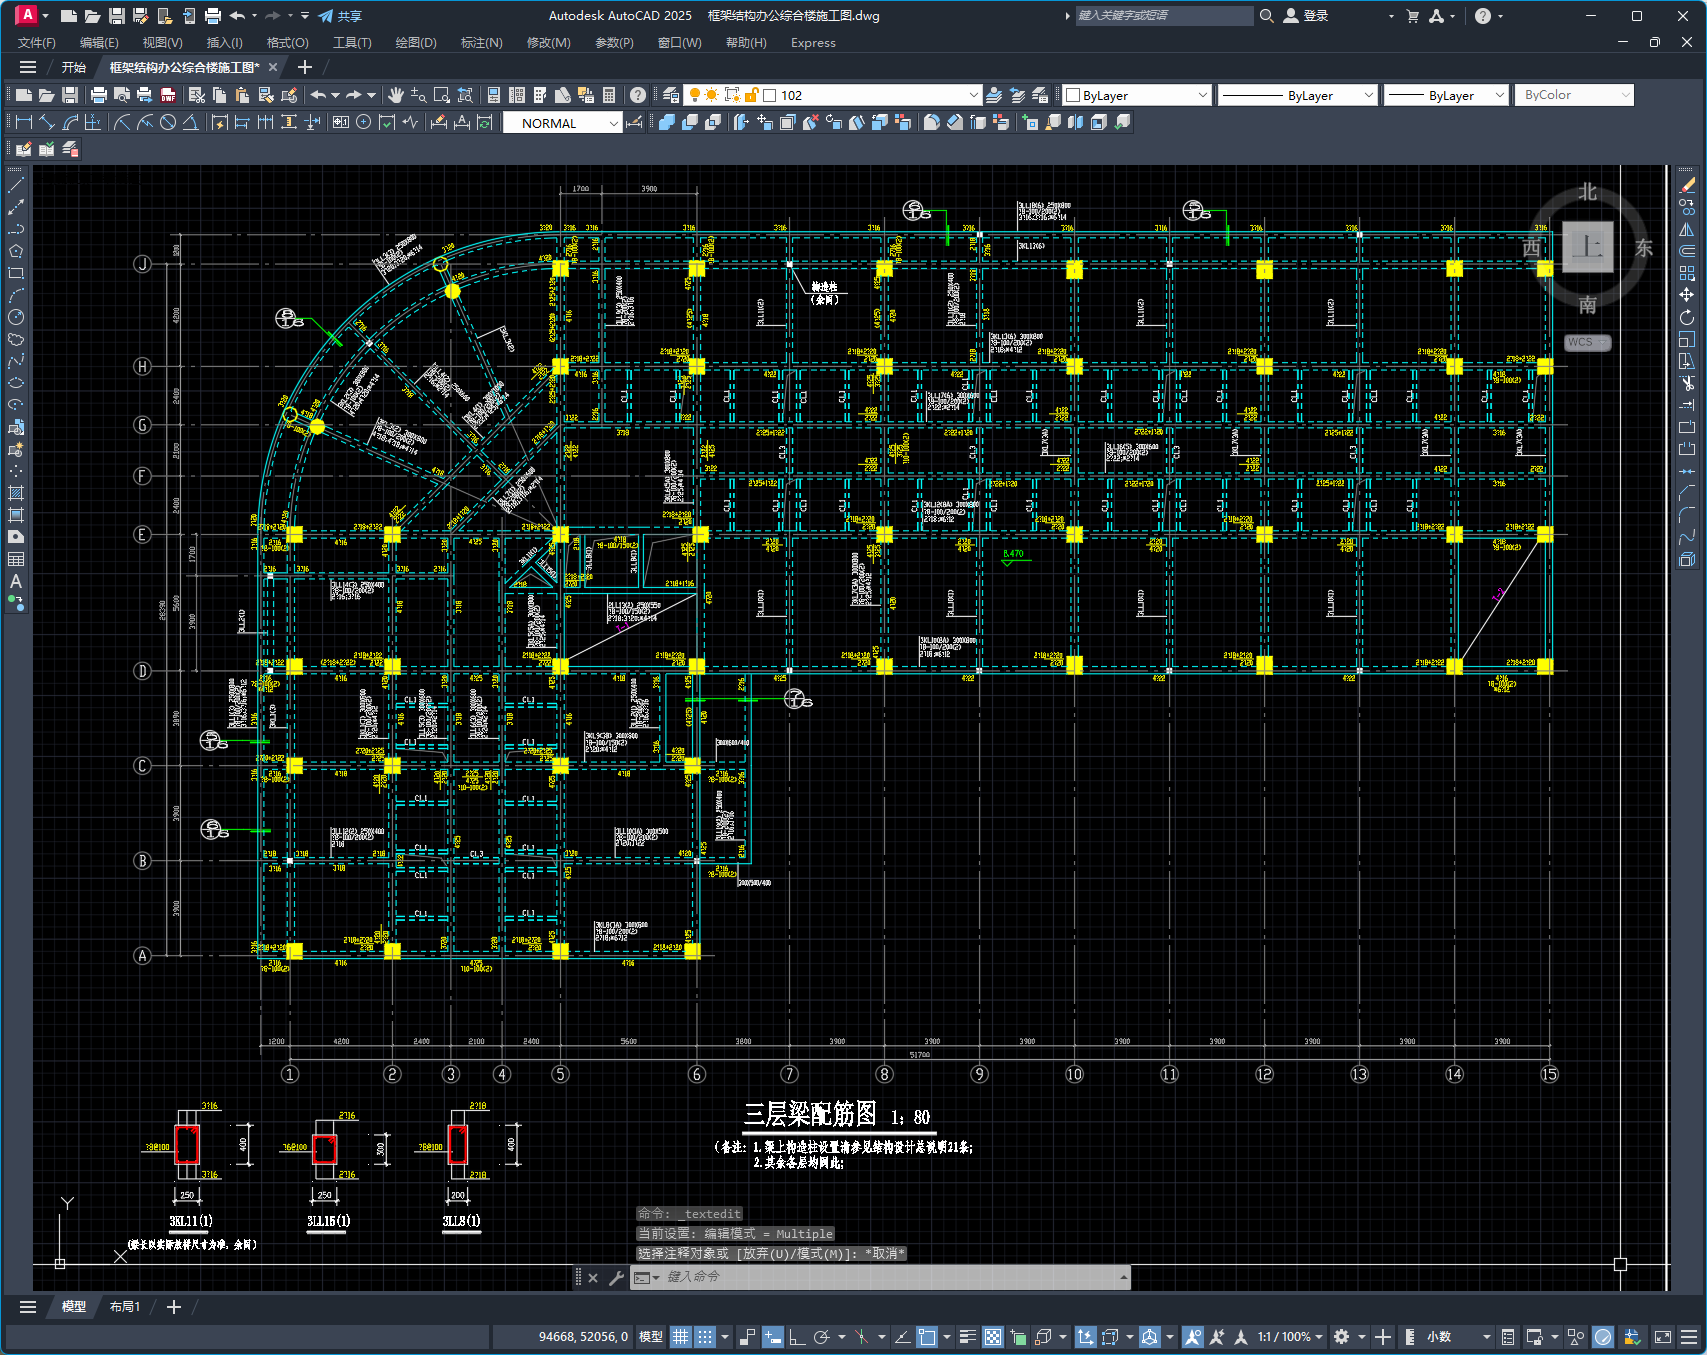Open the QuickCalc calculator icon
This screenshot has height=1355, width=1707.
[x=609, y=95]
